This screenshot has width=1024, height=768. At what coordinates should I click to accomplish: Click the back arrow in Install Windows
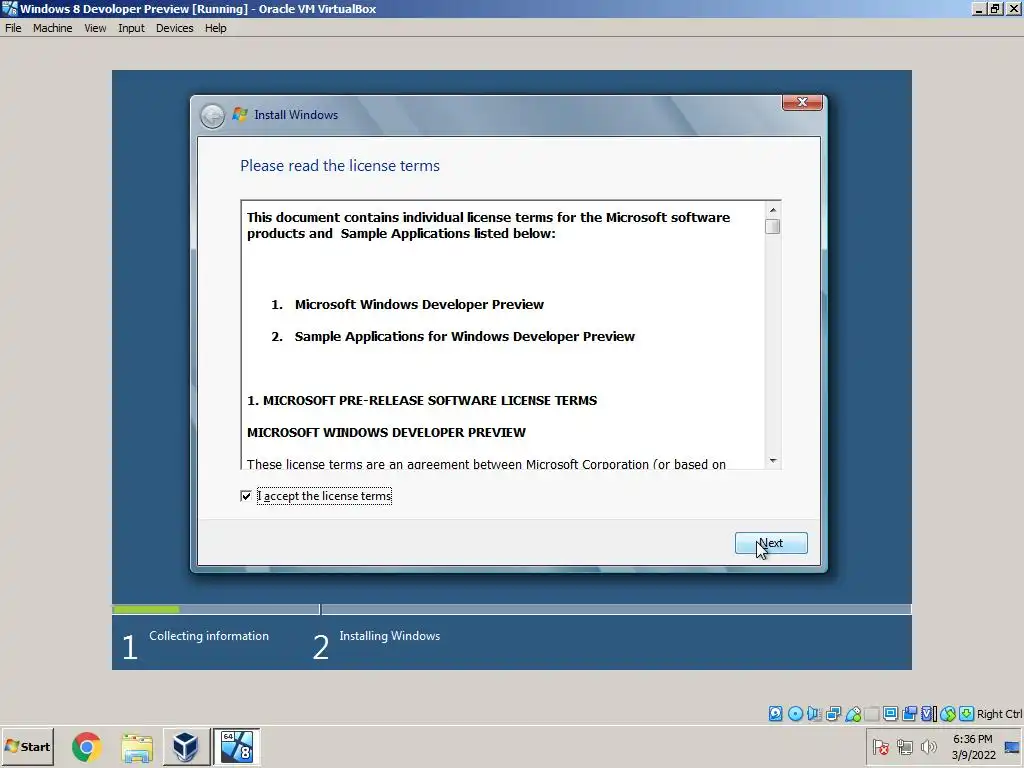[x=212, y=116]
